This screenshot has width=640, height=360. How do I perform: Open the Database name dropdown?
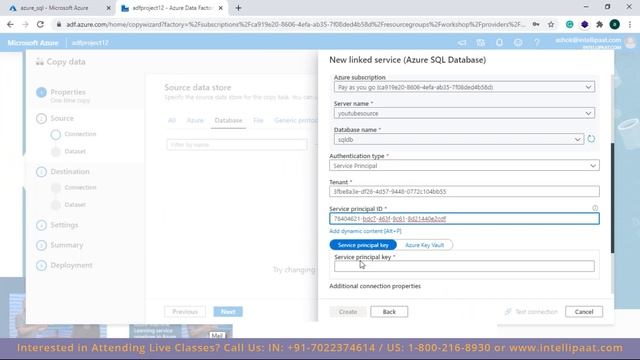[458, 139]
